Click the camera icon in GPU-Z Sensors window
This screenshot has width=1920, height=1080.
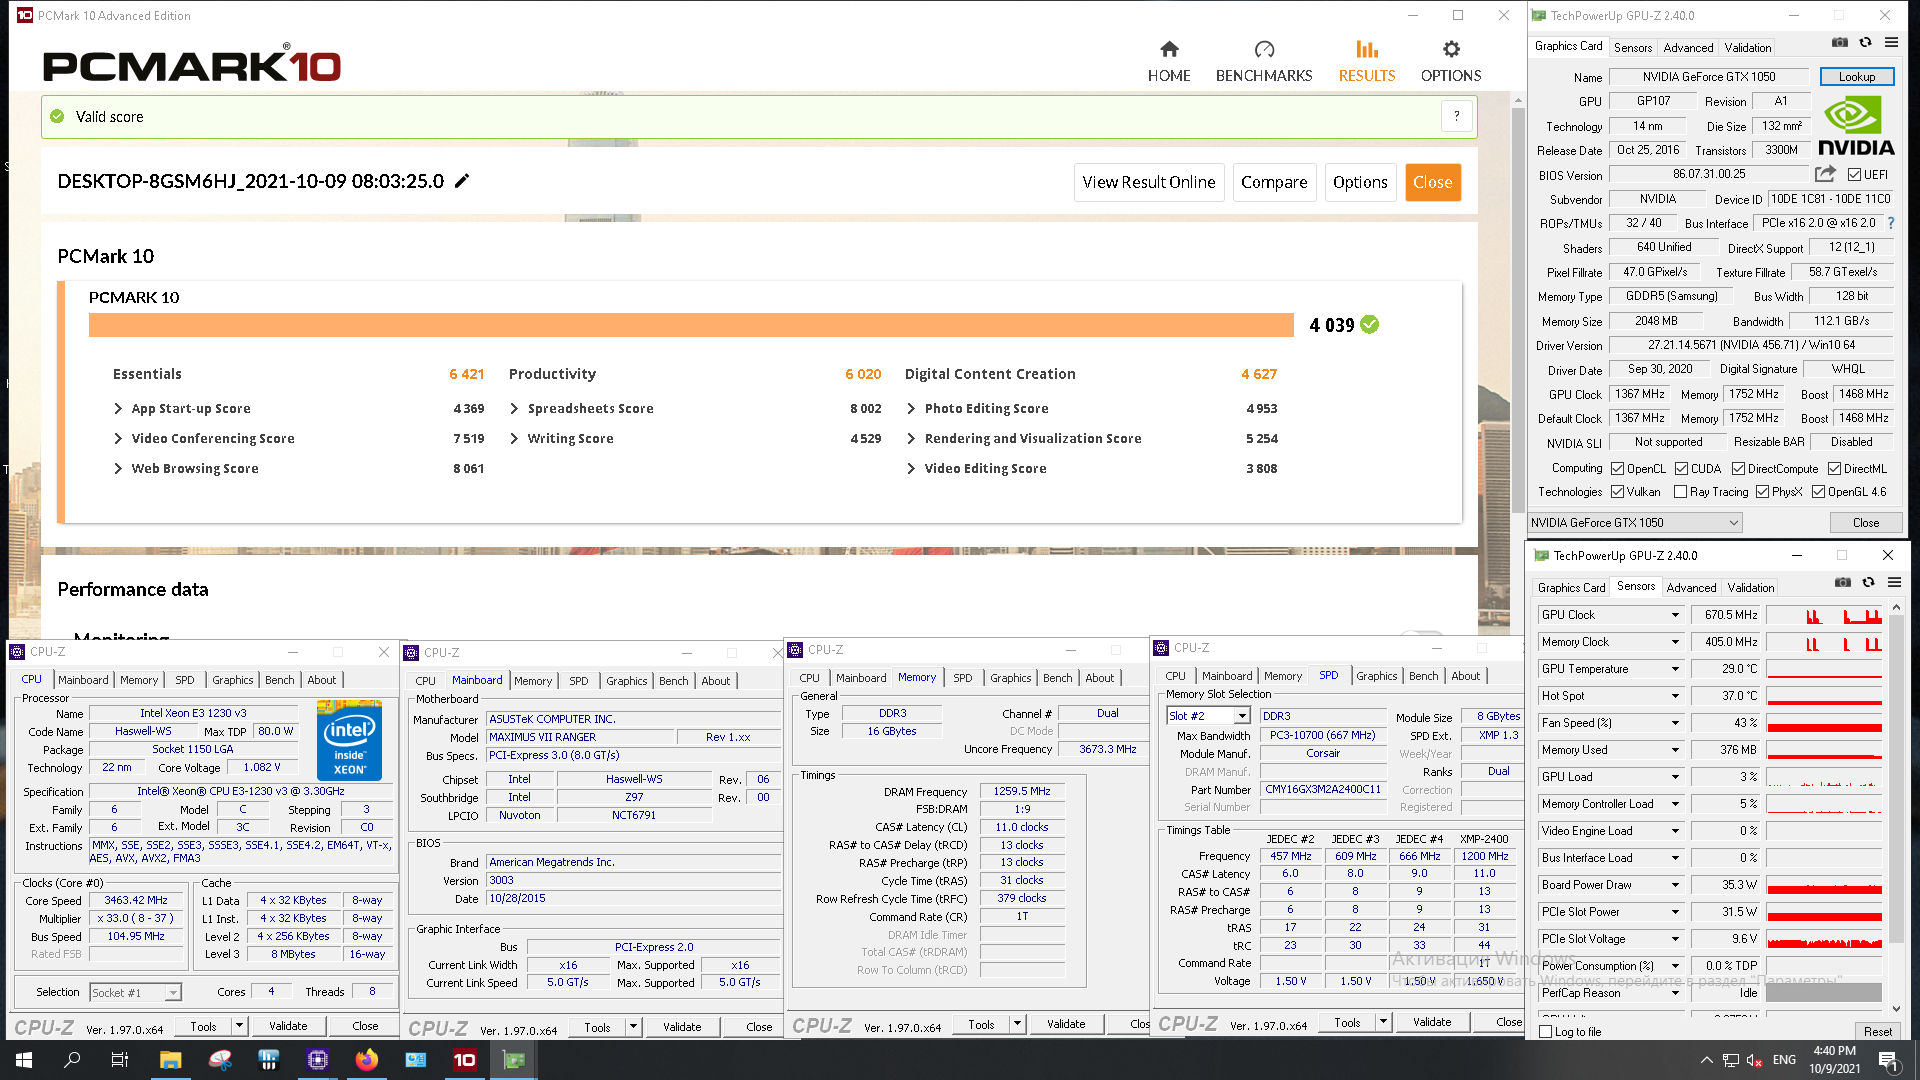coord(1843,582)
